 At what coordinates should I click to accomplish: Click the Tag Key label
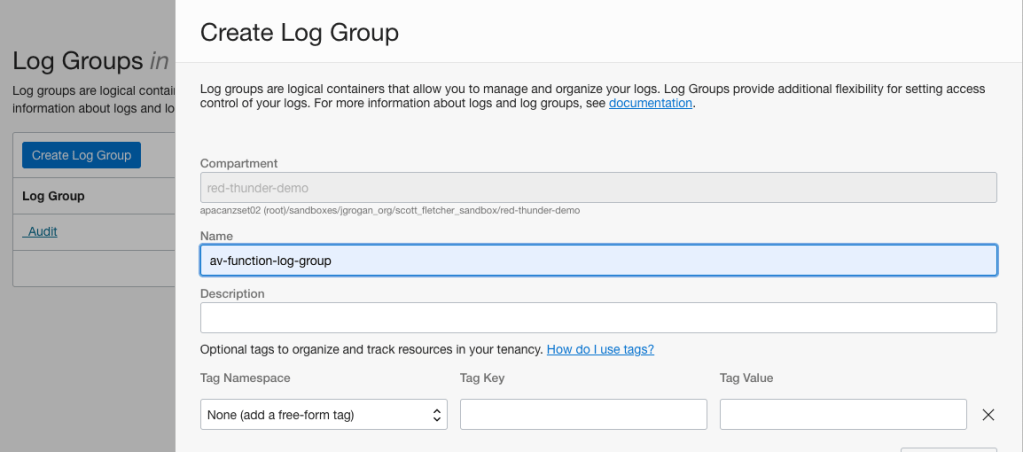483,378
